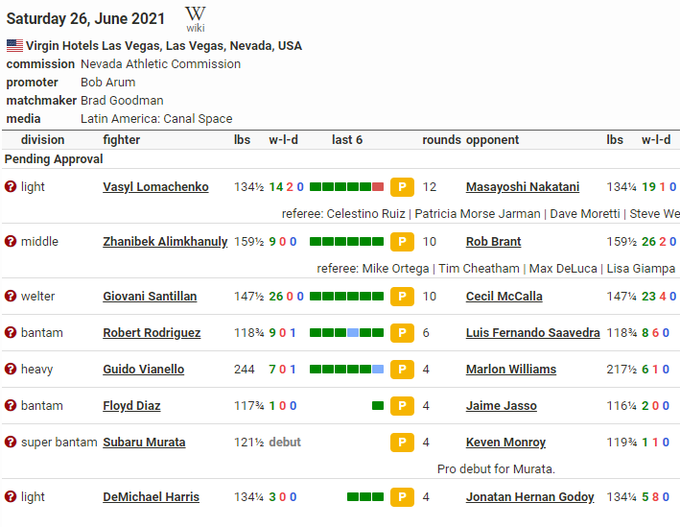Open Luis Fernando Saavedra profile
The width and height of the screenshot is (680, 527).
[533, 333]
